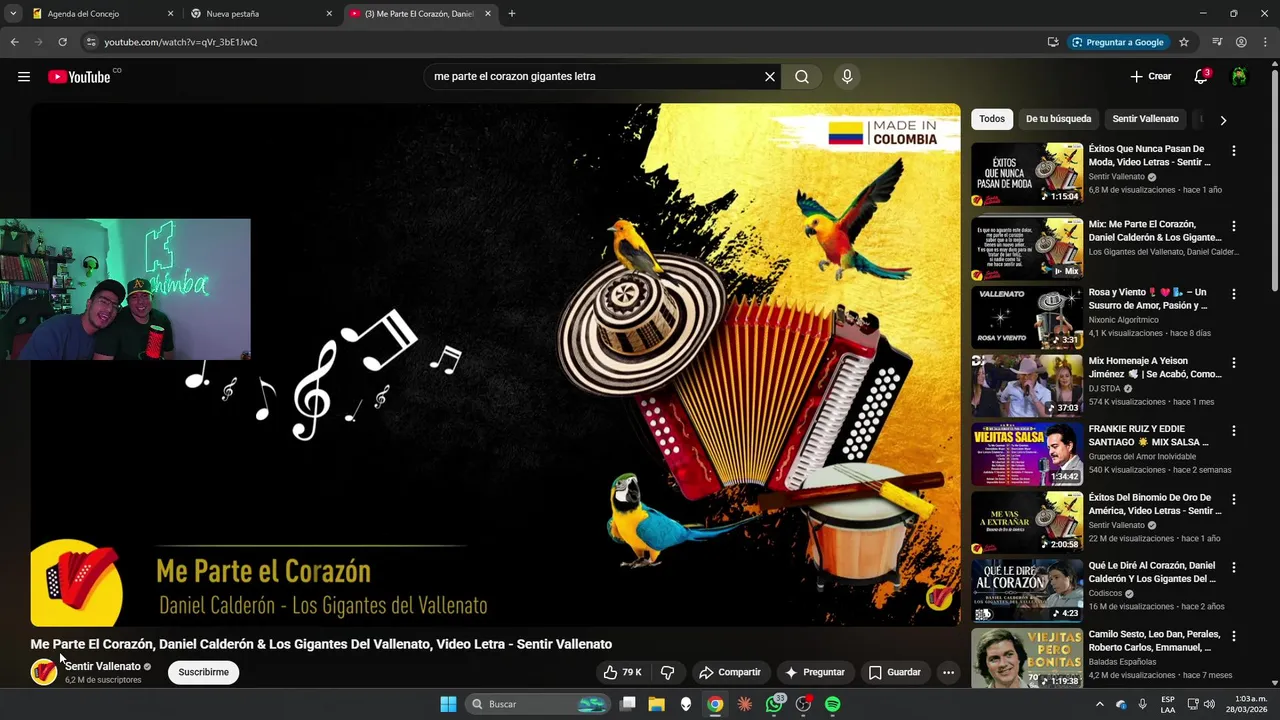Open Sentir Vallenato channel name link
1280x720 pixels.
pyautogui.click(x=103, y=666)
